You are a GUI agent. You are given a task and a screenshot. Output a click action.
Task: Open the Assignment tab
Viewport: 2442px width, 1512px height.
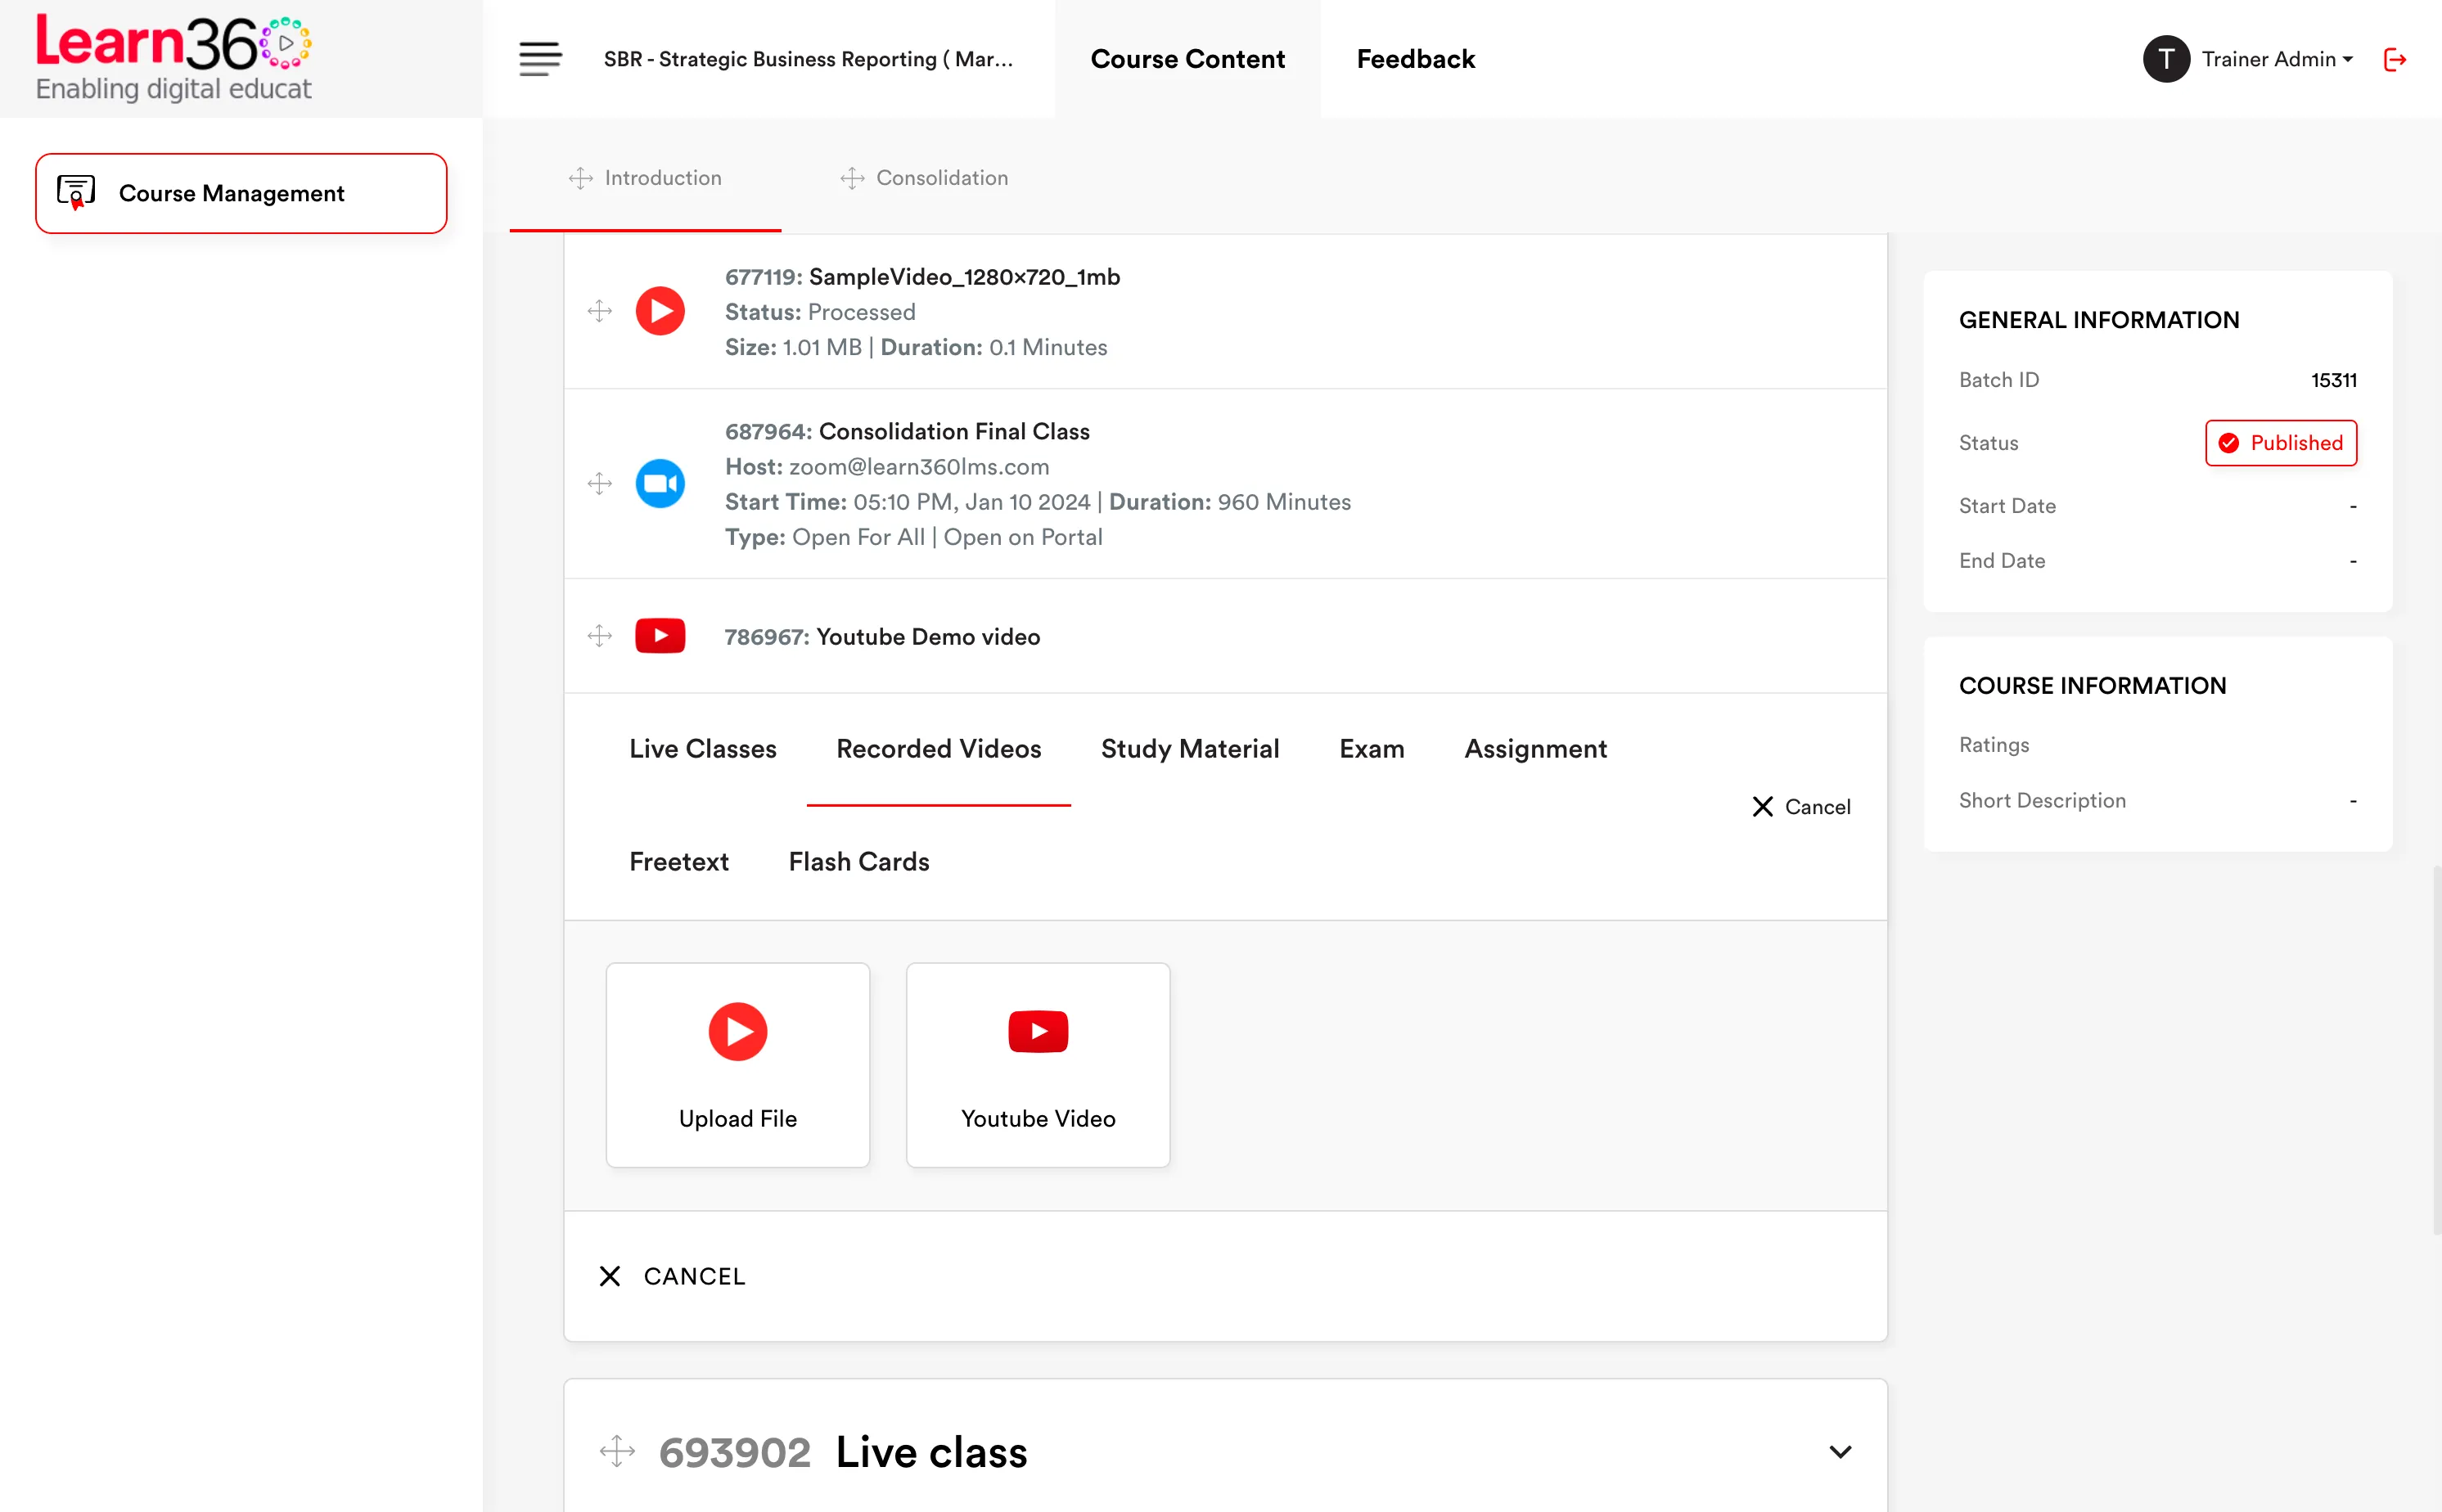click(x=1536, y=749)
